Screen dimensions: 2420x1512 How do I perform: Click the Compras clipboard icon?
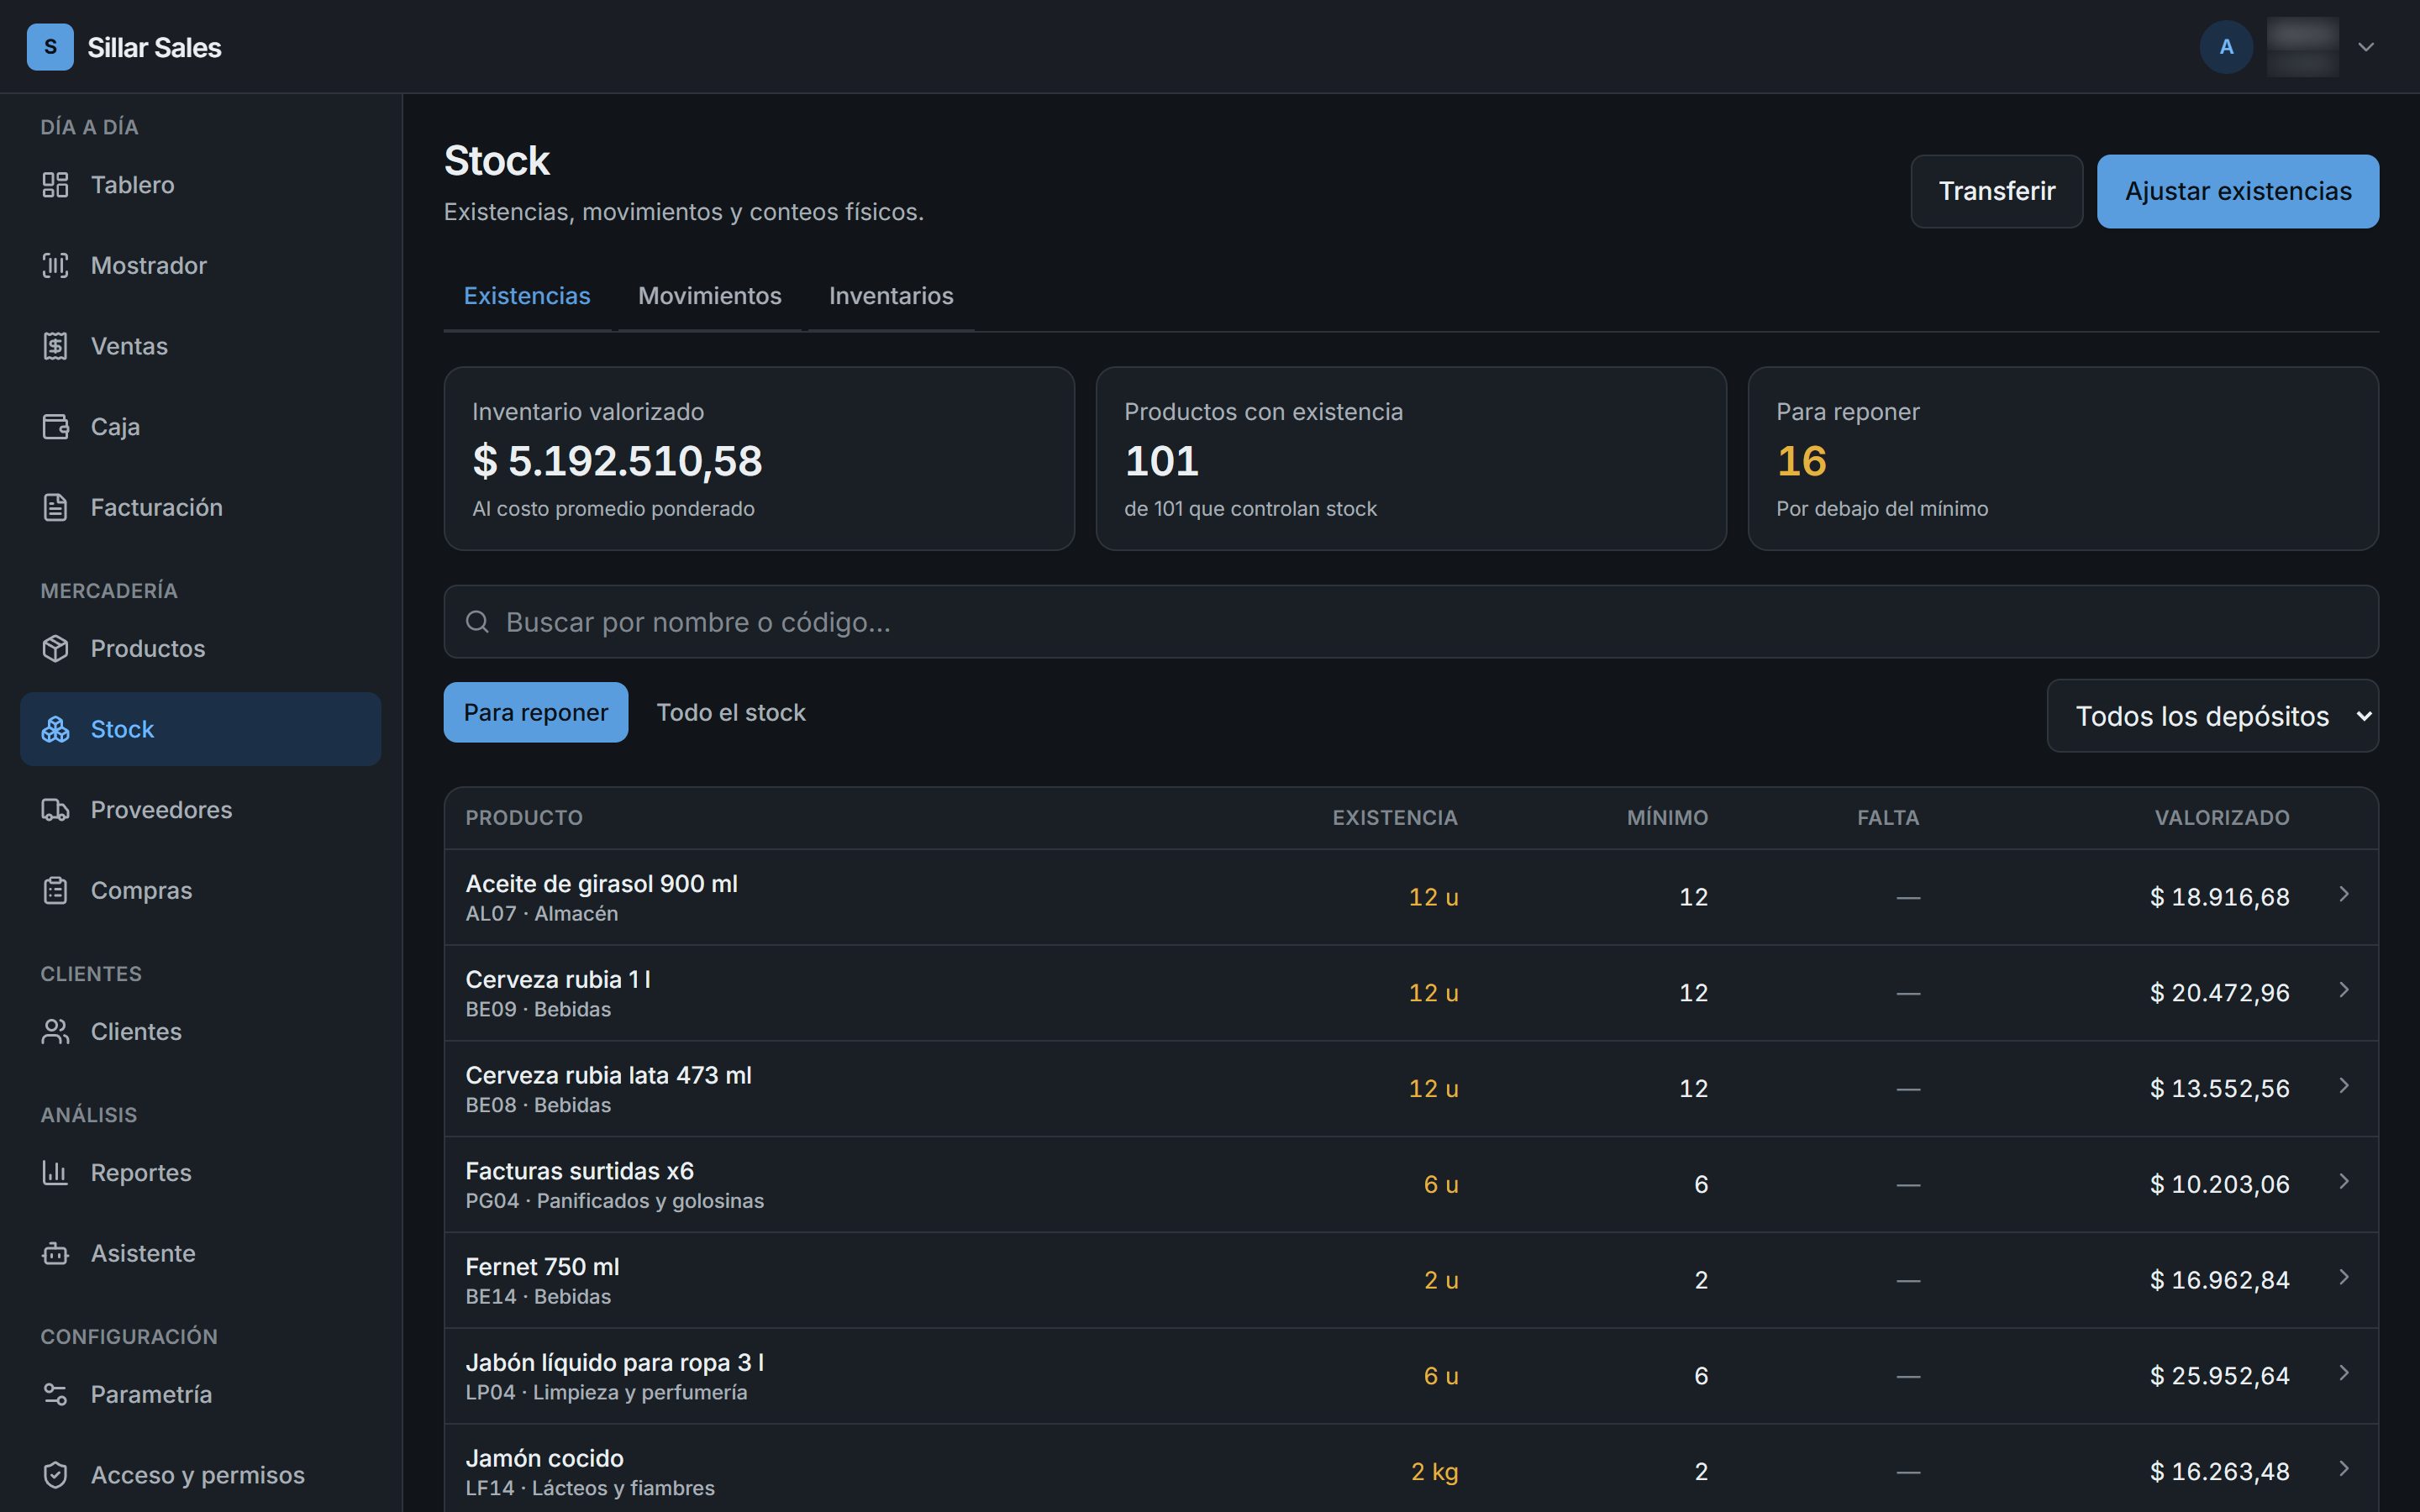tap(55, 890)
